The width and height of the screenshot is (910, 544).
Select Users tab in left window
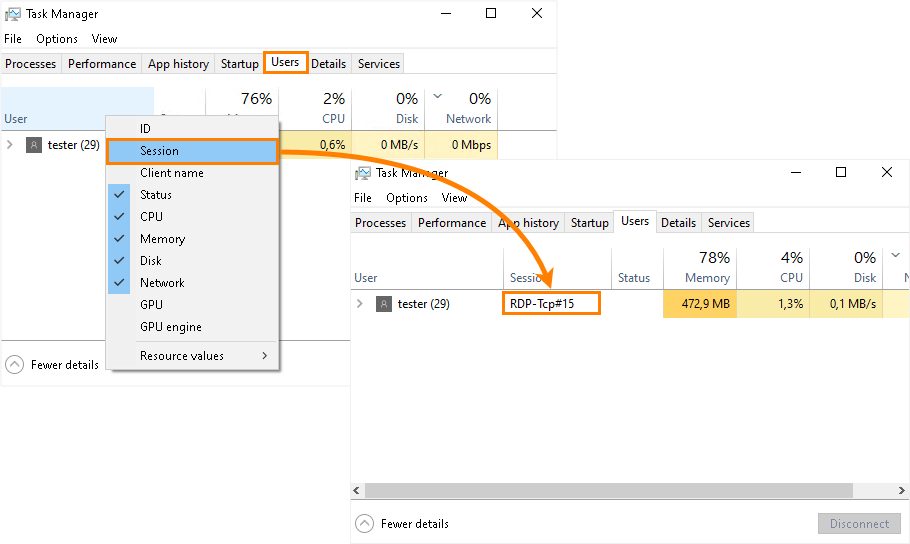(x=285, y=62)
